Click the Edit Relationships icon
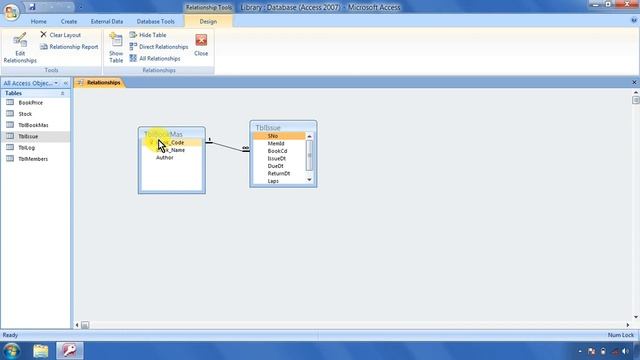 (20, 40)
